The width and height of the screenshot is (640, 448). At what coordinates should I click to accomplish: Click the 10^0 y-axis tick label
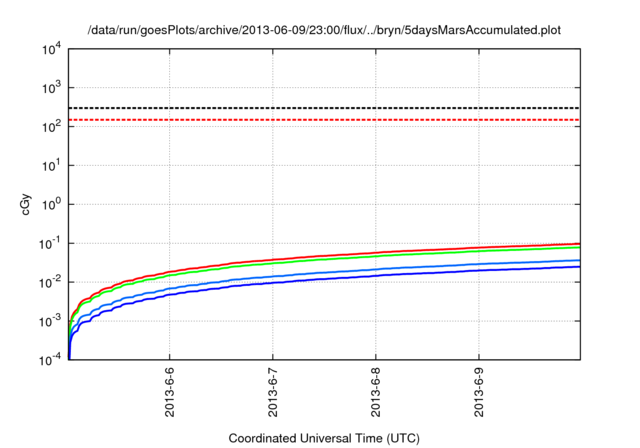pyautogui.click(x=52, y=204)
